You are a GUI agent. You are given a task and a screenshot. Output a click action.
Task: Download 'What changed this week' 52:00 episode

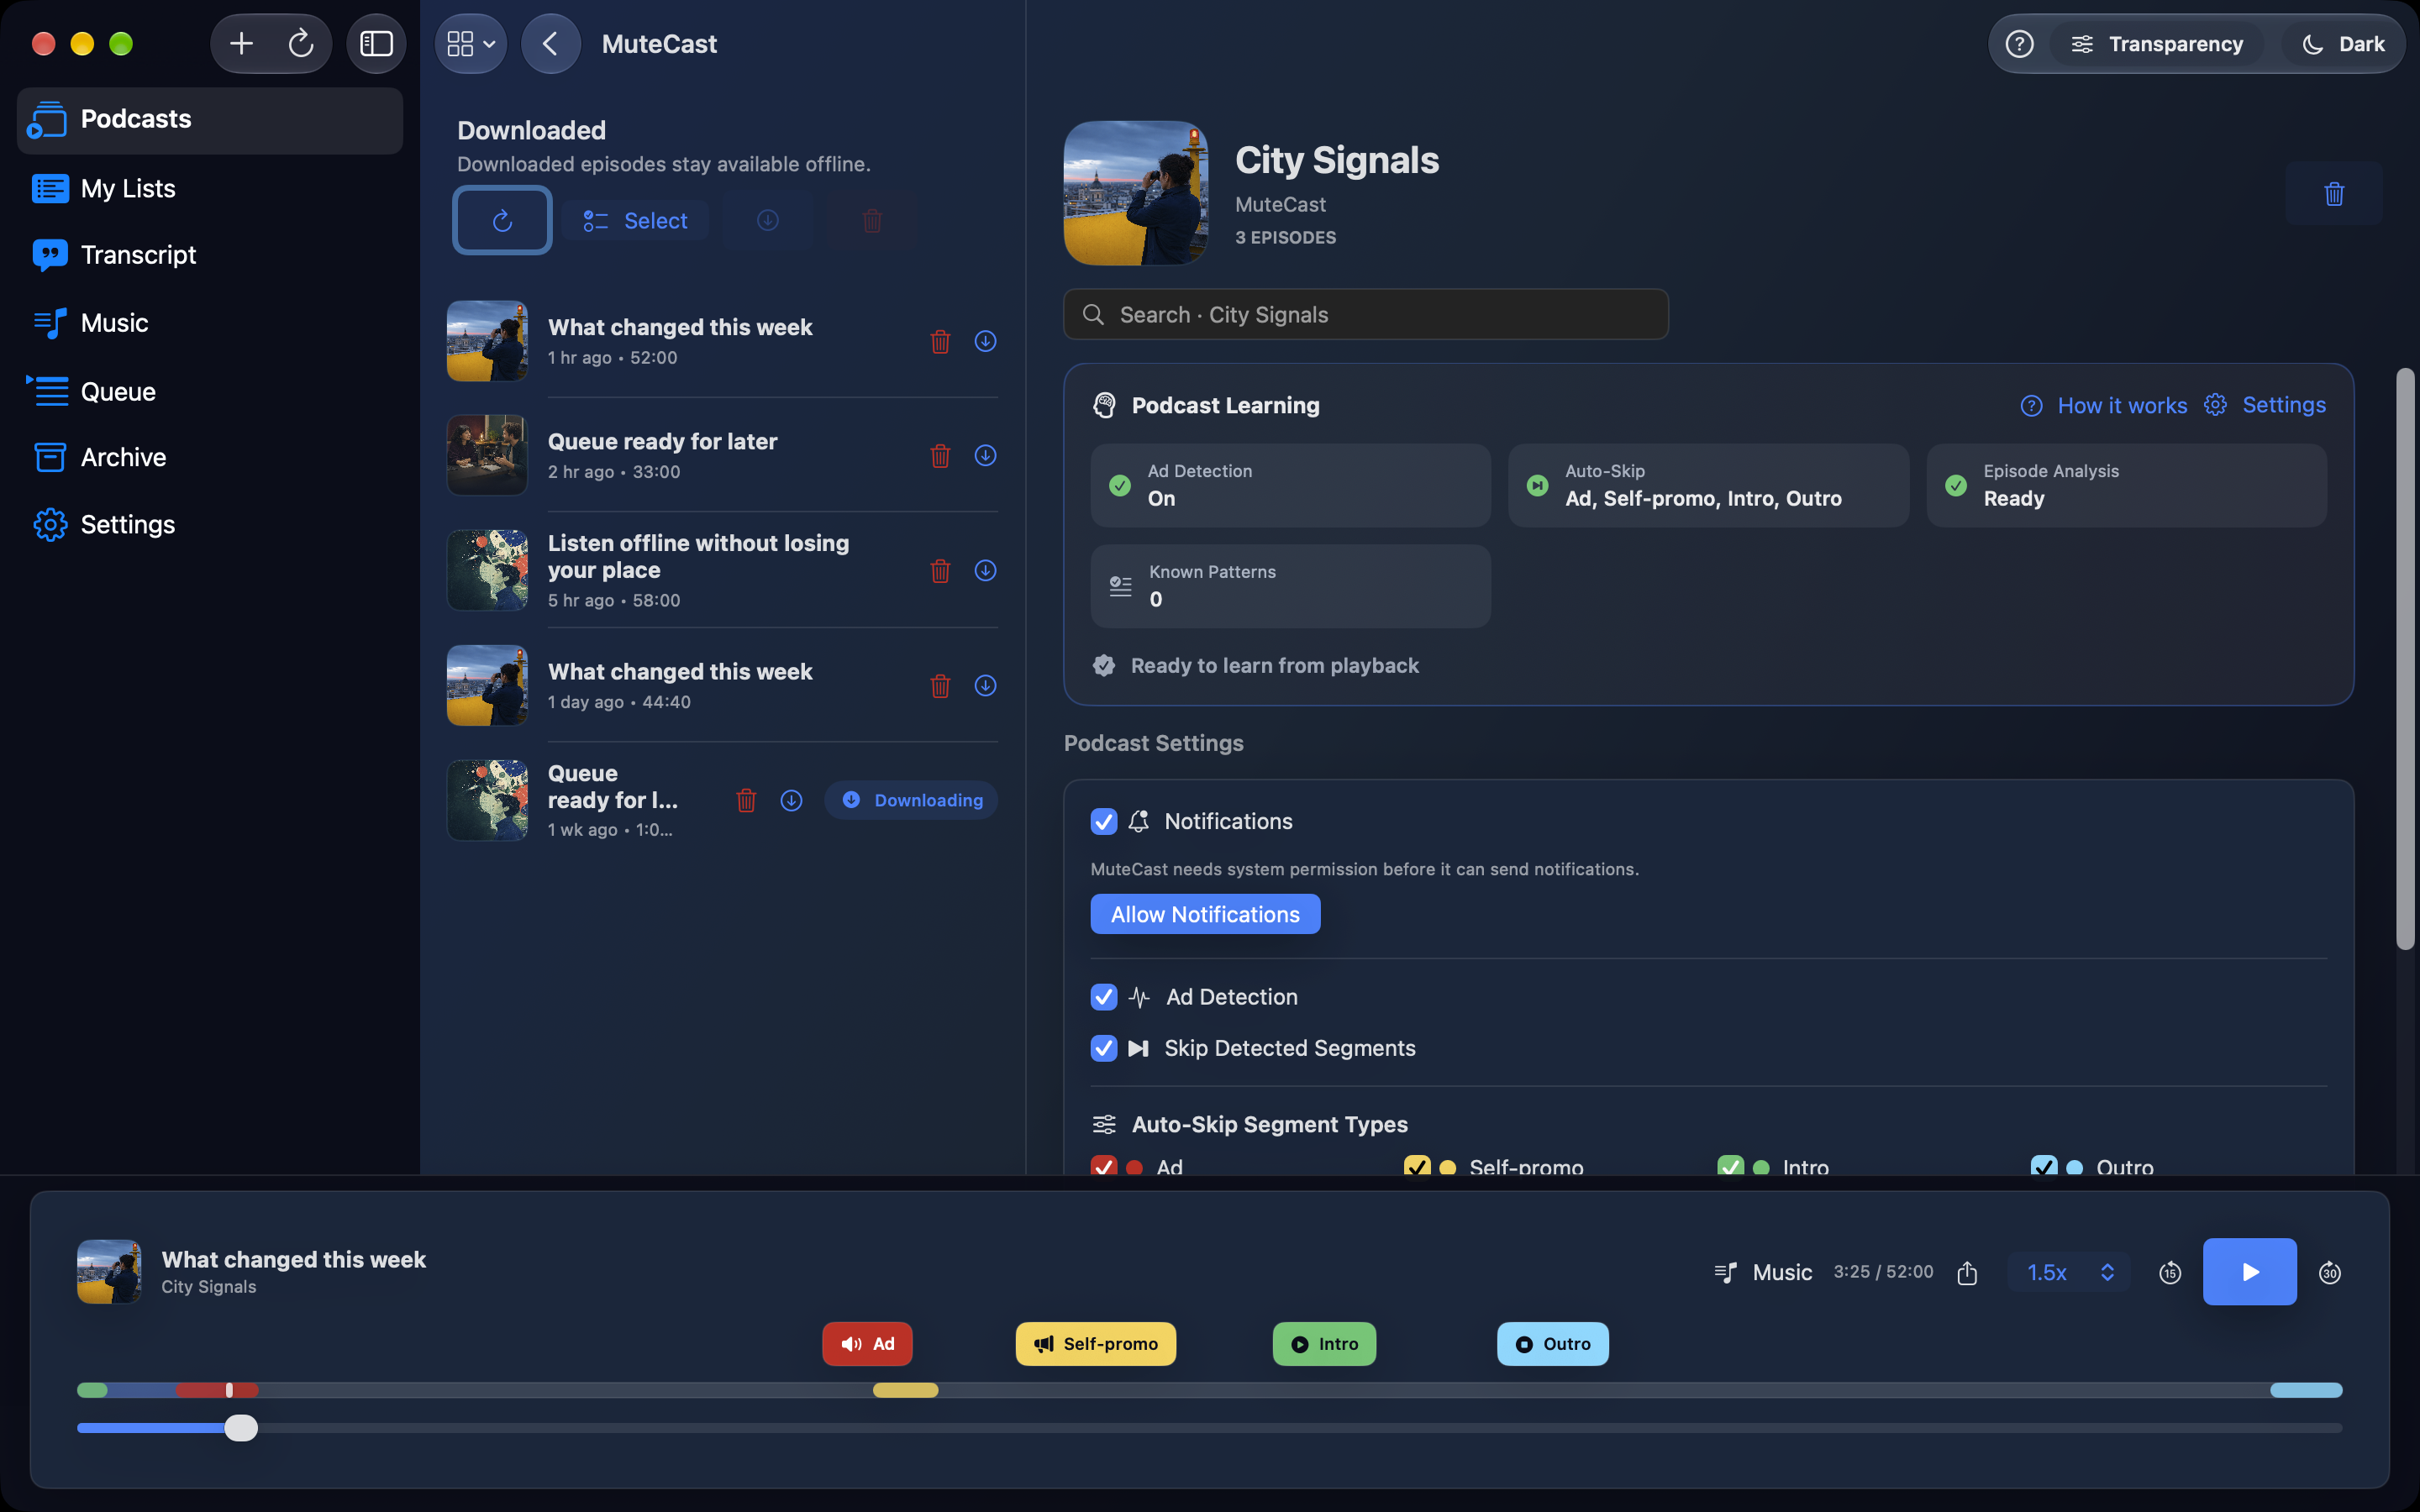point(985,341)
